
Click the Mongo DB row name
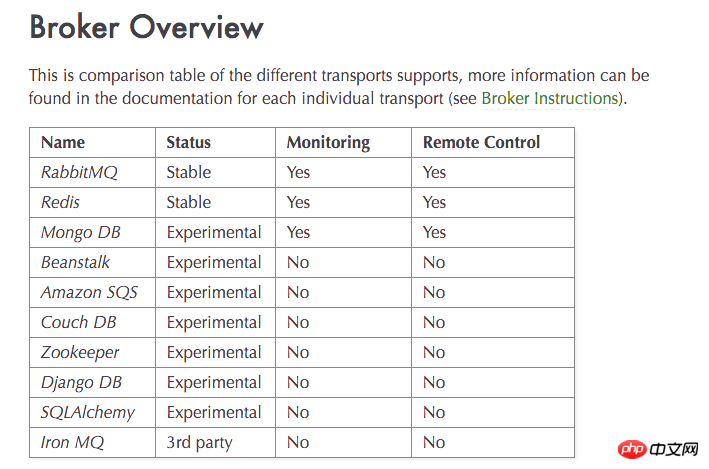tap(81, 232)
